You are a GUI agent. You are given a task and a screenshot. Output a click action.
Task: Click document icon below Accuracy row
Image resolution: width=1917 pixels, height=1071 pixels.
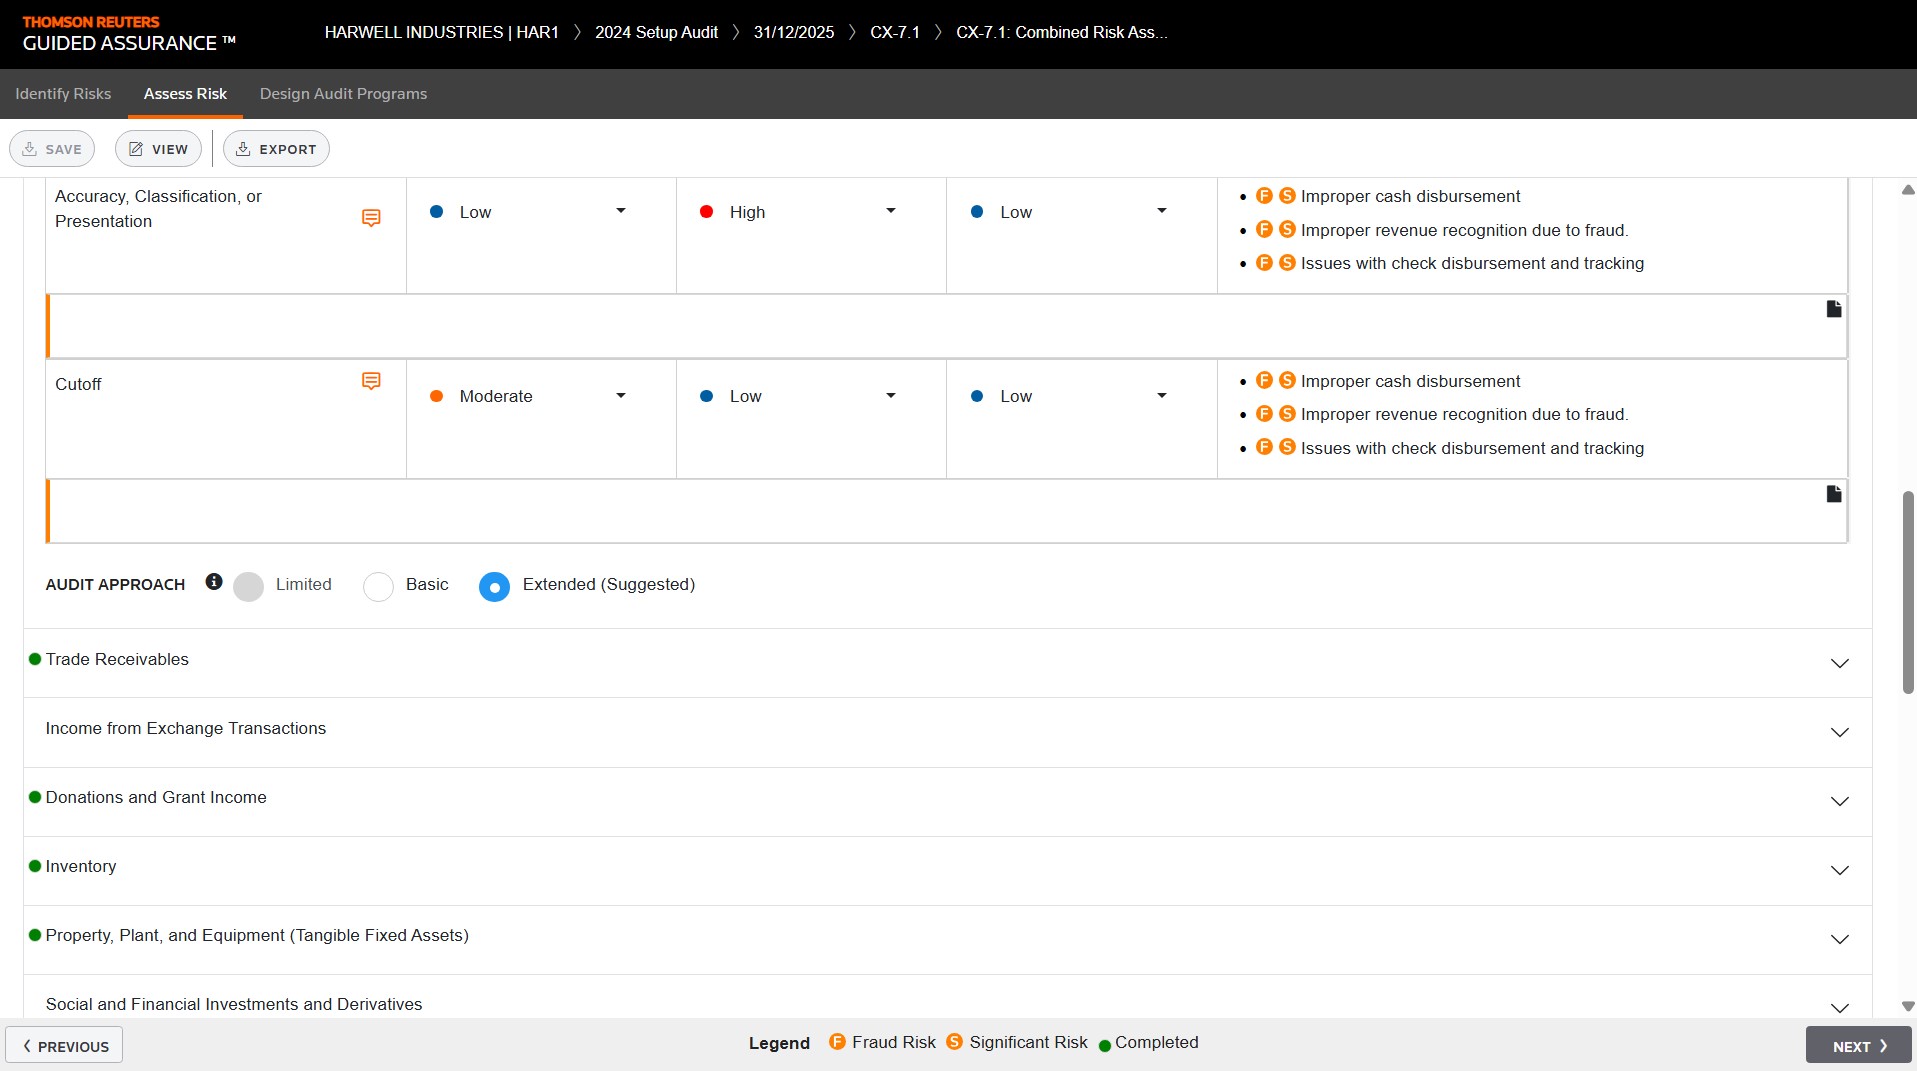click(x=1833, y=309)
